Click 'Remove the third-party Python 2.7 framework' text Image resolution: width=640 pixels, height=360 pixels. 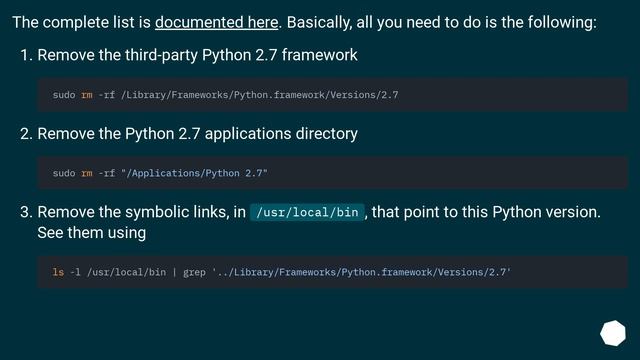click(197, 55)
